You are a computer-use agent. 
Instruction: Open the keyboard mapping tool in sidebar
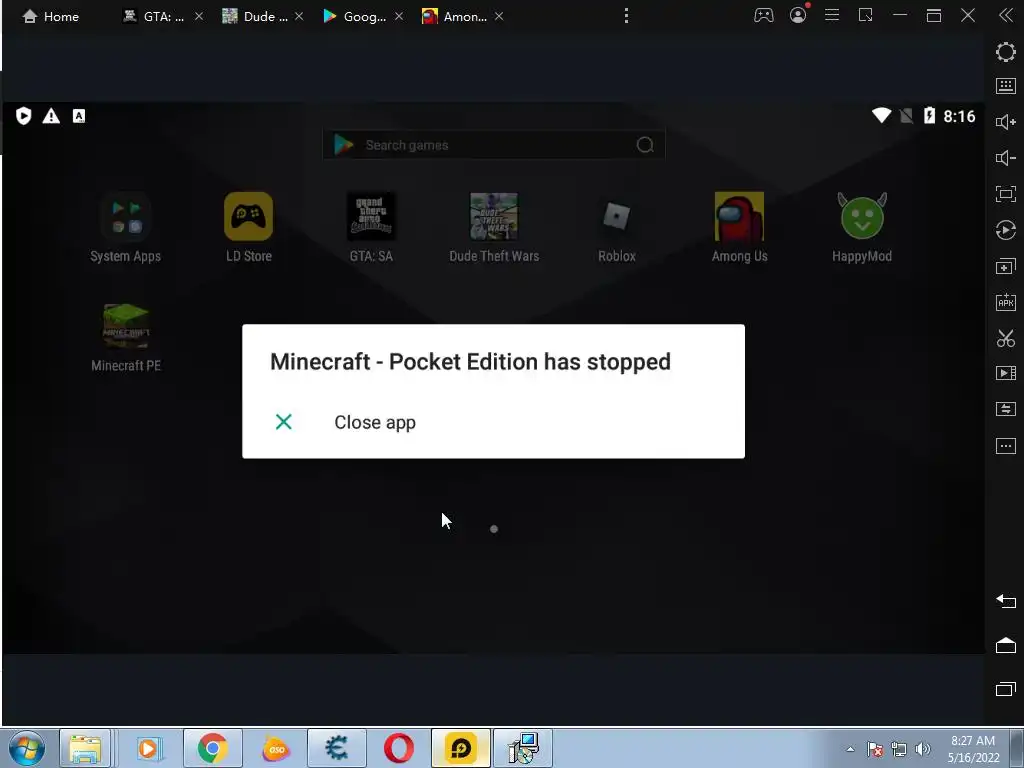(x=1006, y=86)
